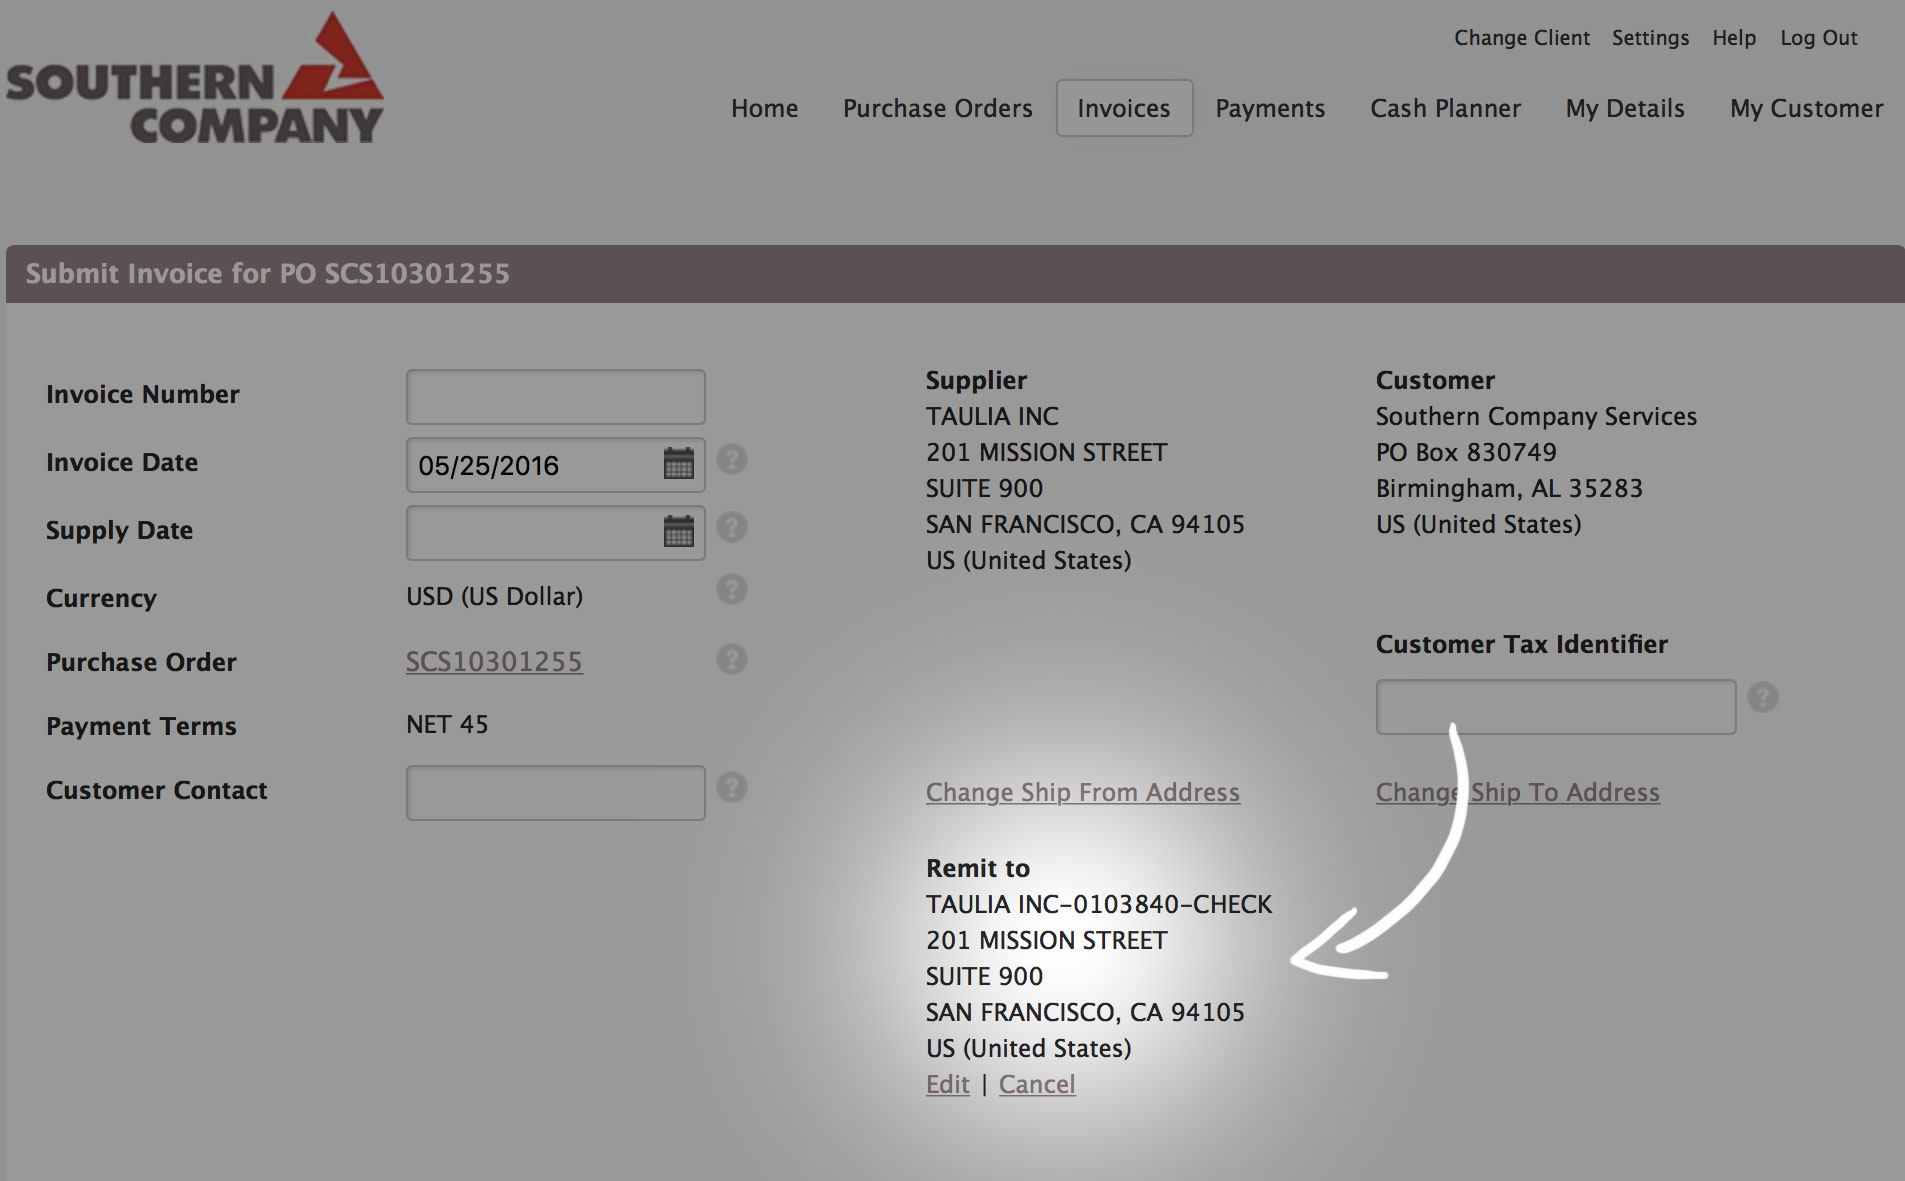The width and height of the screenshot is (1905, 1181).
Task: Click the help icon beside Customer Contact
Action: [732, 787]
